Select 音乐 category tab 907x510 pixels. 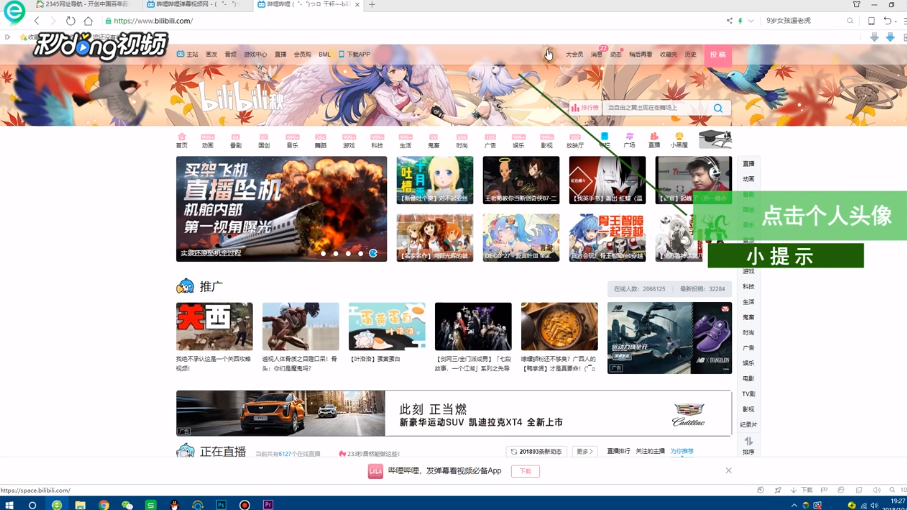[293, 141]
